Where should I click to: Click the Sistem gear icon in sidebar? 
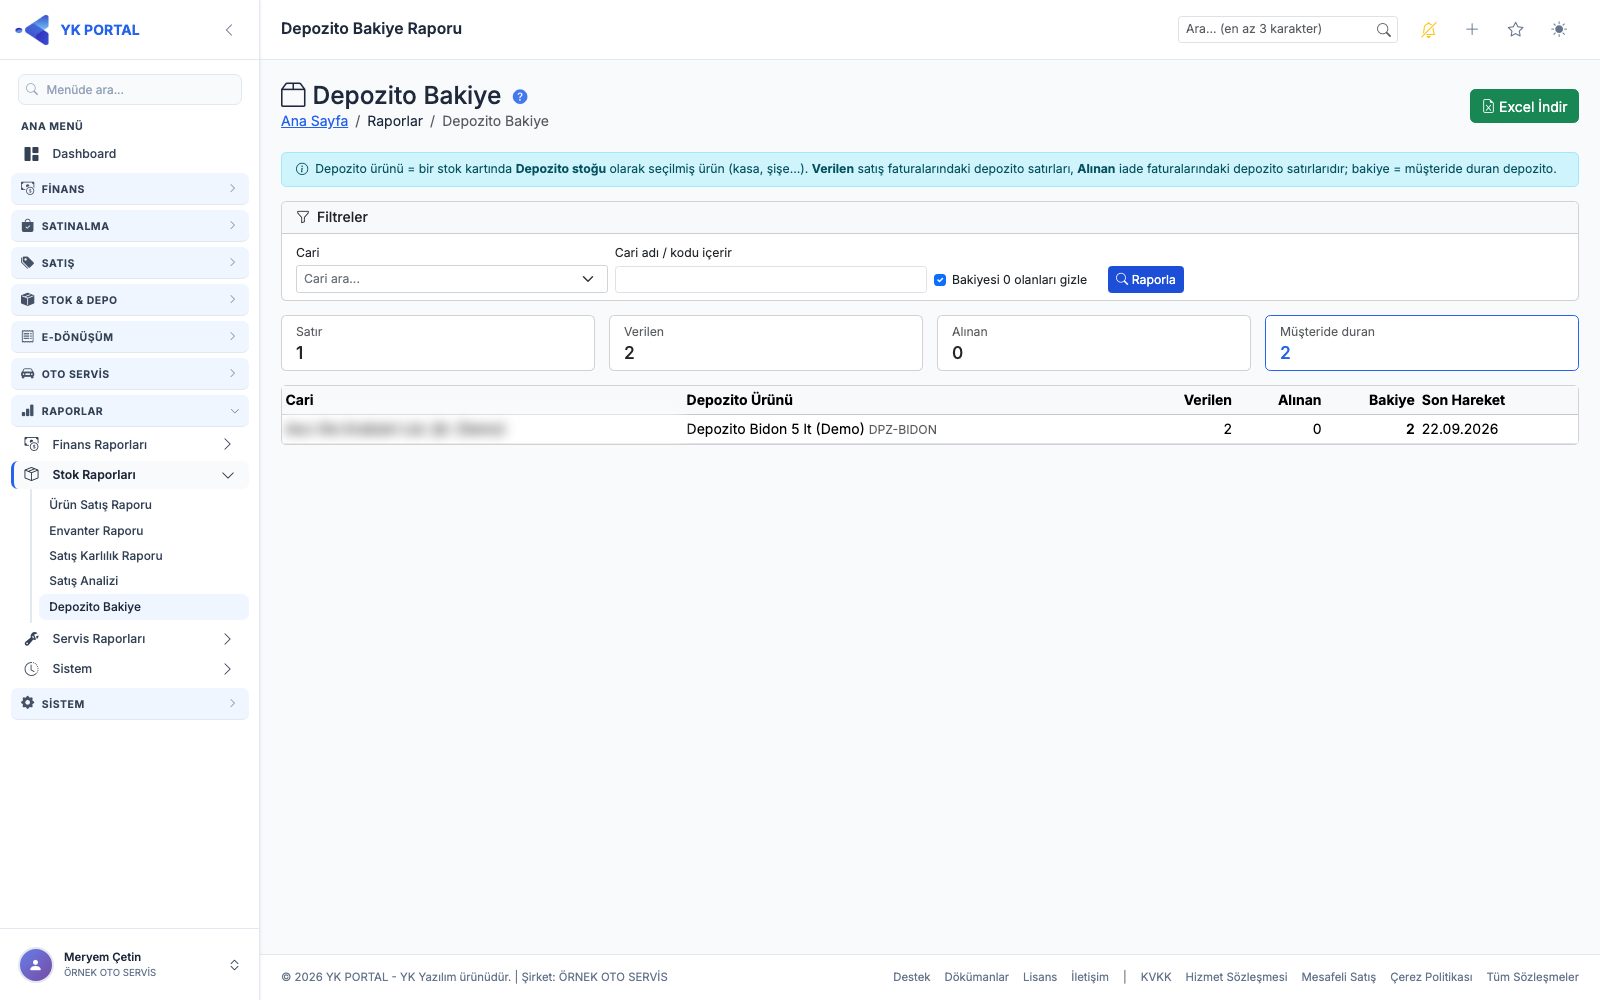(28, 703)
